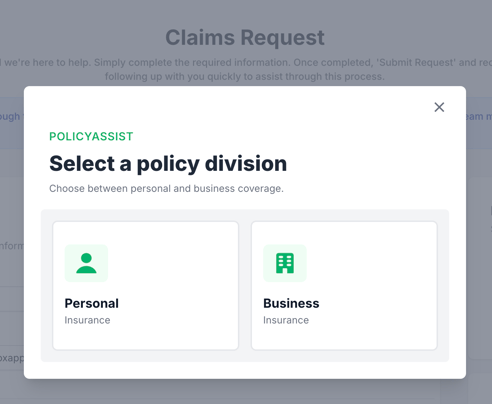Click "Insurance" subtitle under Business

click(x=286, y=320)
